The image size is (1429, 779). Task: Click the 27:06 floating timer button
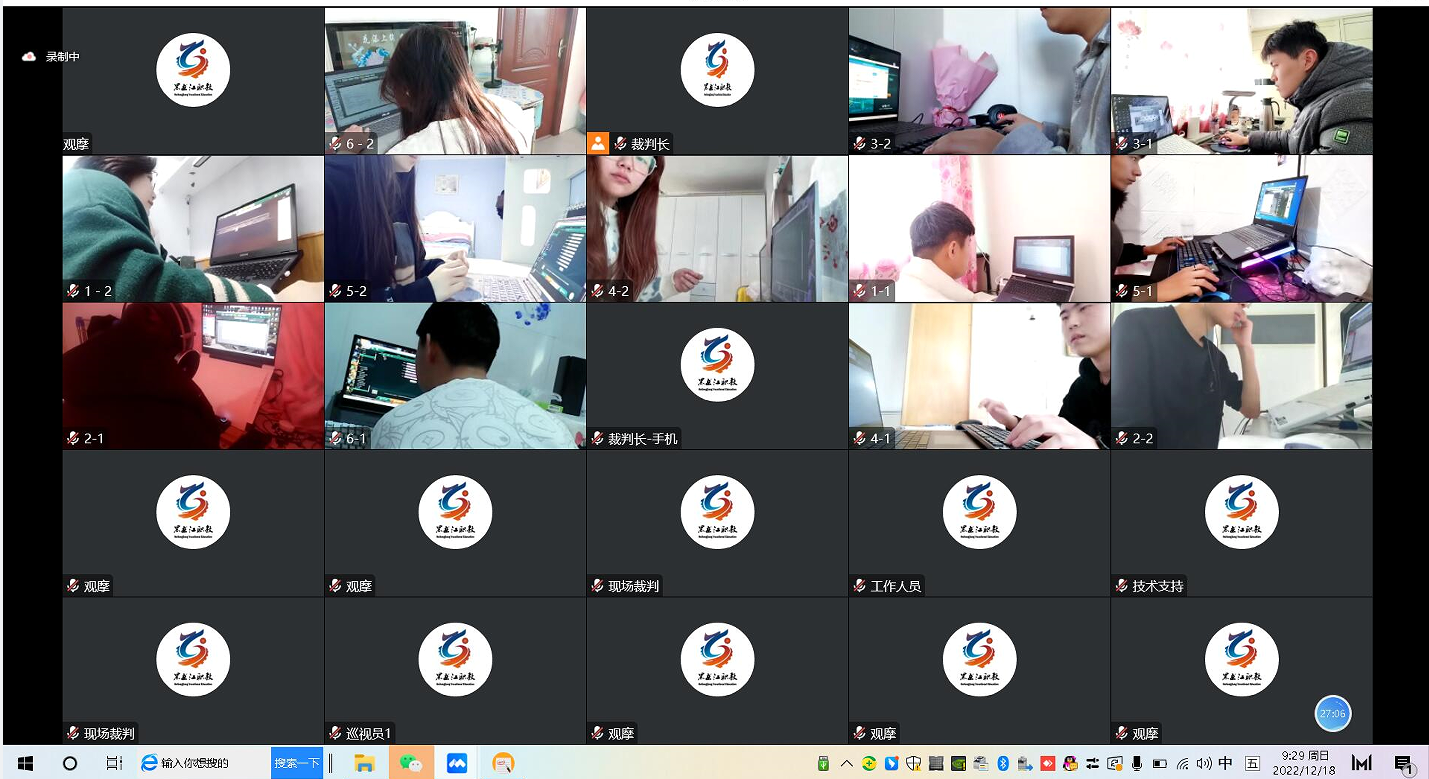[x=1332, y=714]
